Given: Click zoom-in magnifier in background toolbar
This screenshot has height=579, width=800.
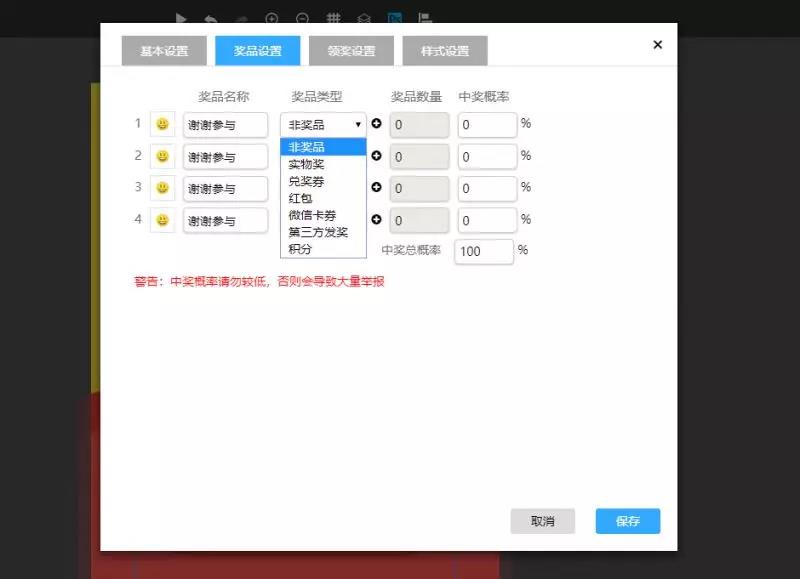Looking at the screenshot, I should pyautogui.click(x=272, y=18).
